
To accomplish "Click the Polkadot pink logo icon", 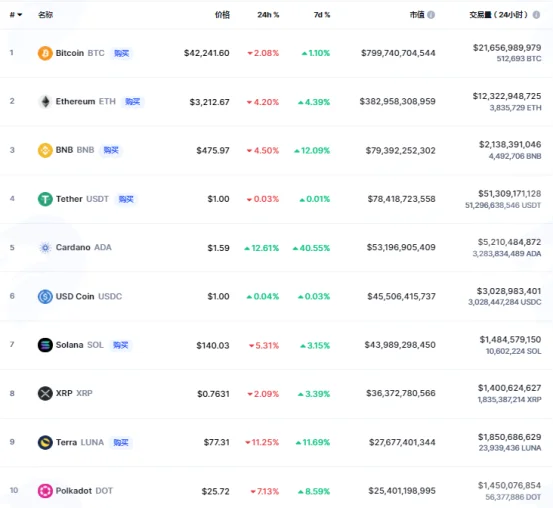I will pos(45,491).
